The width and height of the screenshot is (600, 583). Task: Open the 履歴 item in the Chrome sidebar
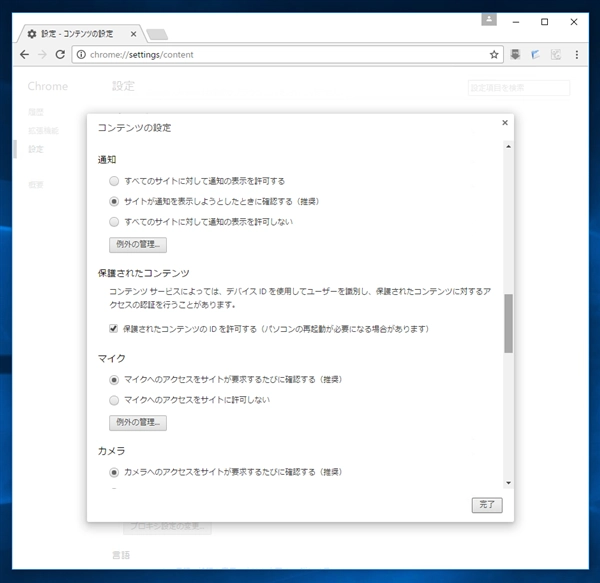pos(36,112)
